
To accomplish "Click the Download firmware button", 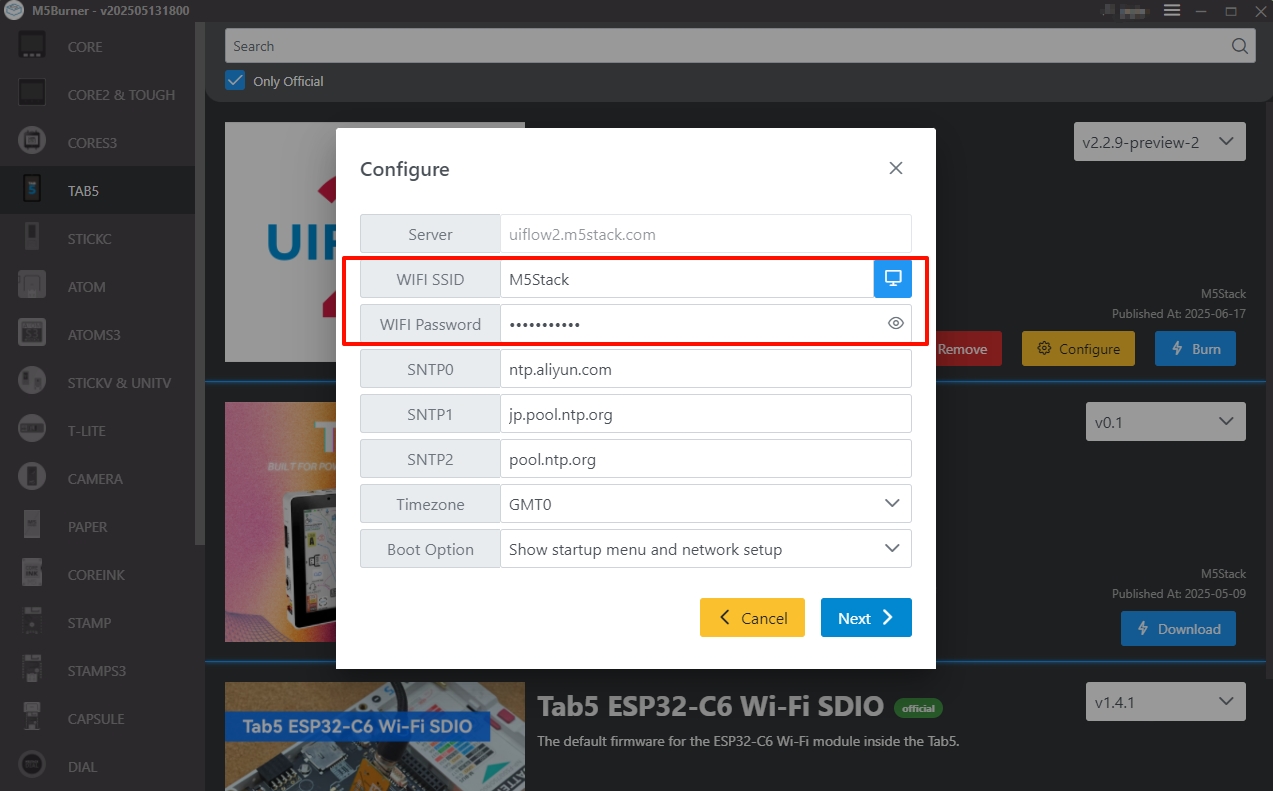I will click(1178, 629).
